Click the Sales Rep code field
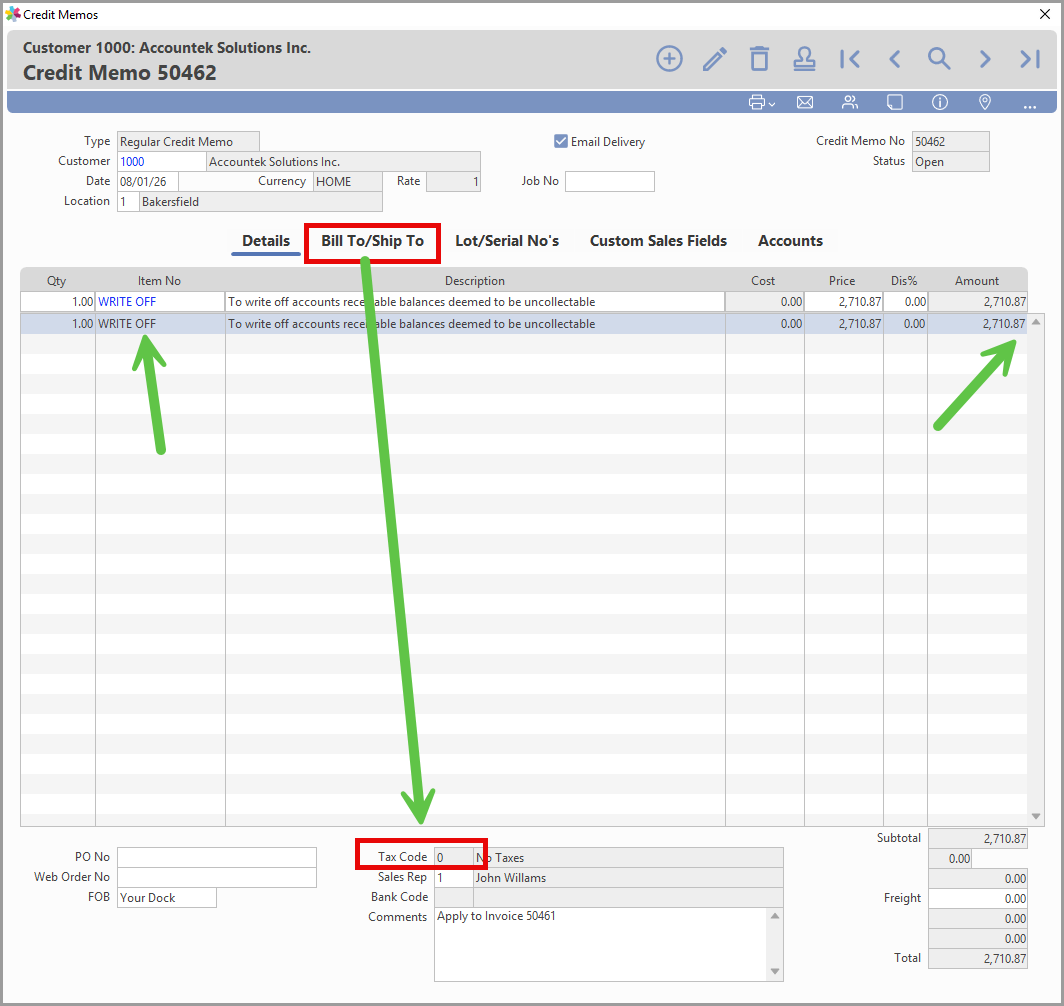The image size is (1064, 1006). (x=453, y=878)
